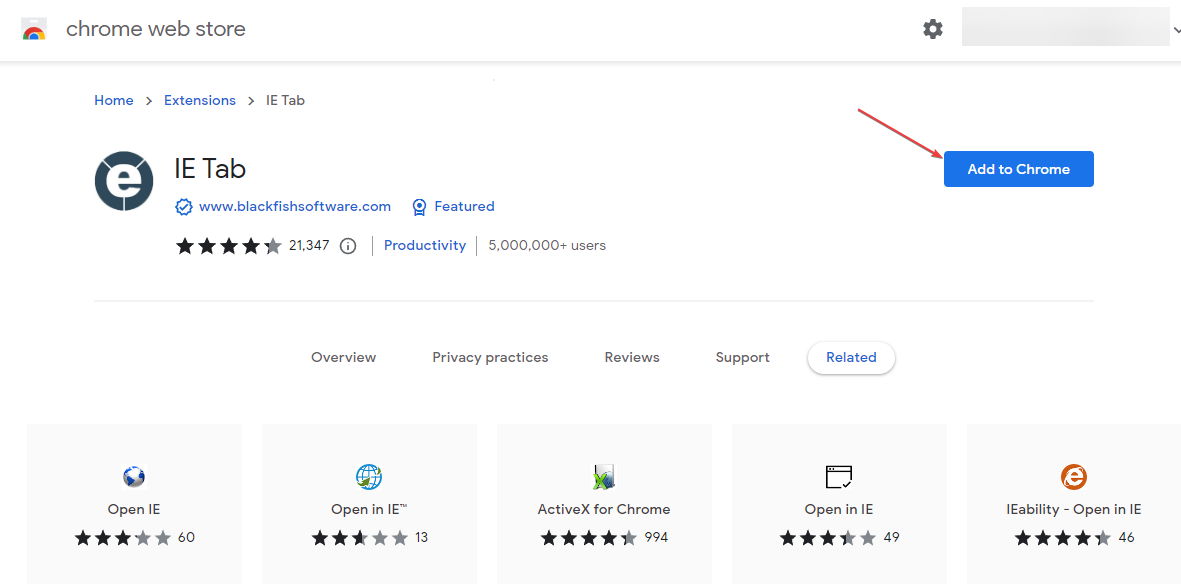Click the 21,347 ratings count
Image resolution: width=1181 pixels, height=585 pixels.
(x=309, y=245)
